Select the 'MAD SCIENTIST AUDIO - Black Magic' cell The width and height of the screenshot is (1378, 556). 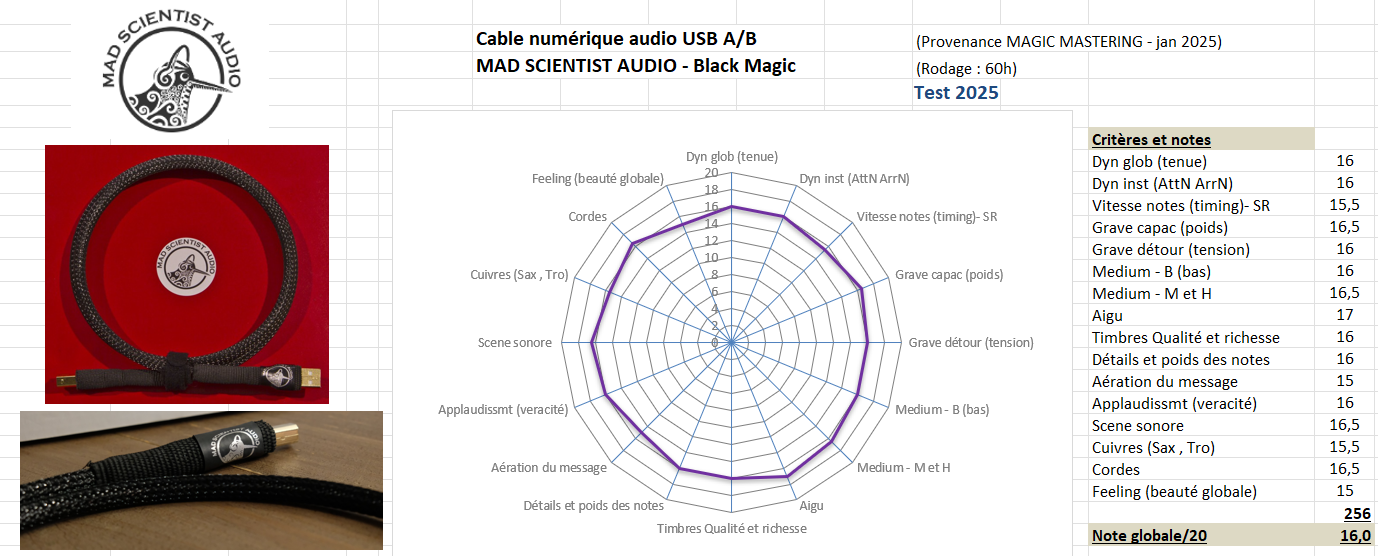tap(636, 66)
